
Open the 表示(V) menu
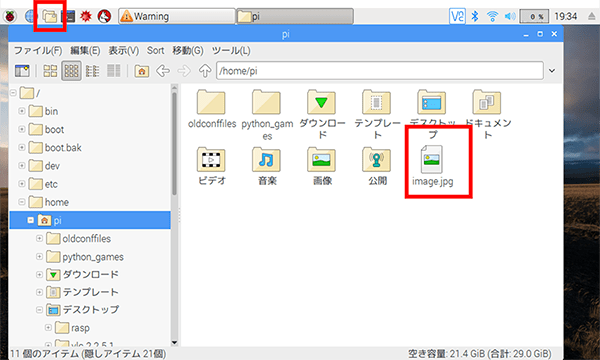124,50
